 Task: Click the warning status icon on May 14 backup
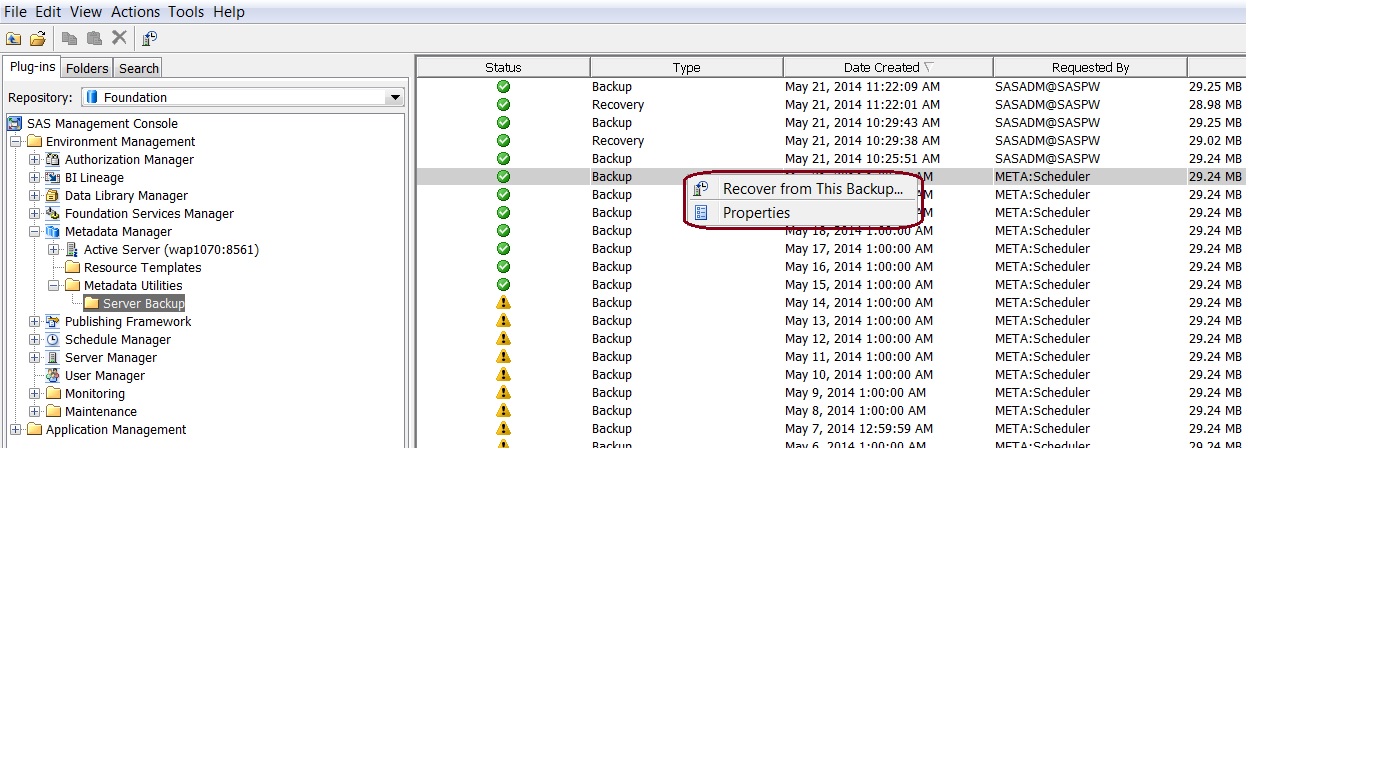pyautogui.click(x=503, y=302)
